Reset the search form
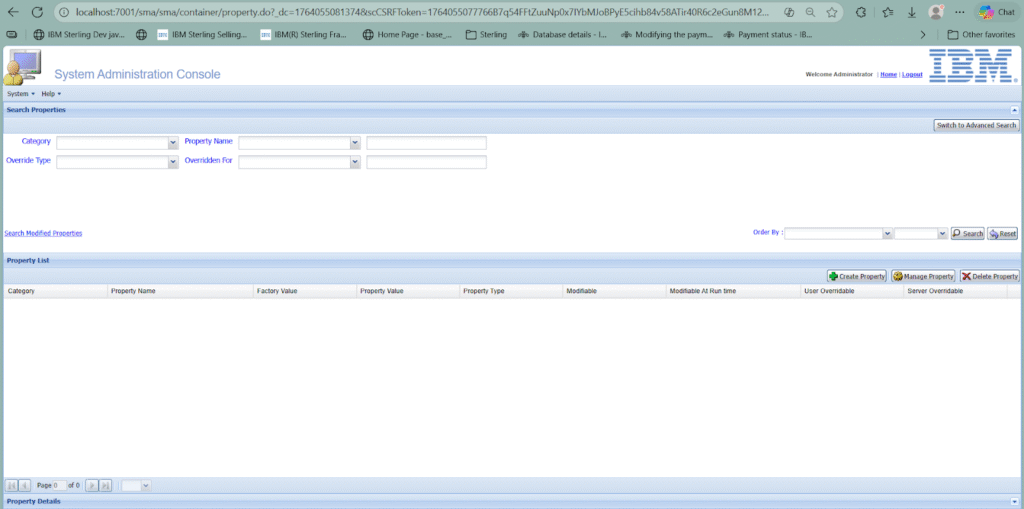The height and width of the screenshot is (509, 1024). pos(1003,233)
